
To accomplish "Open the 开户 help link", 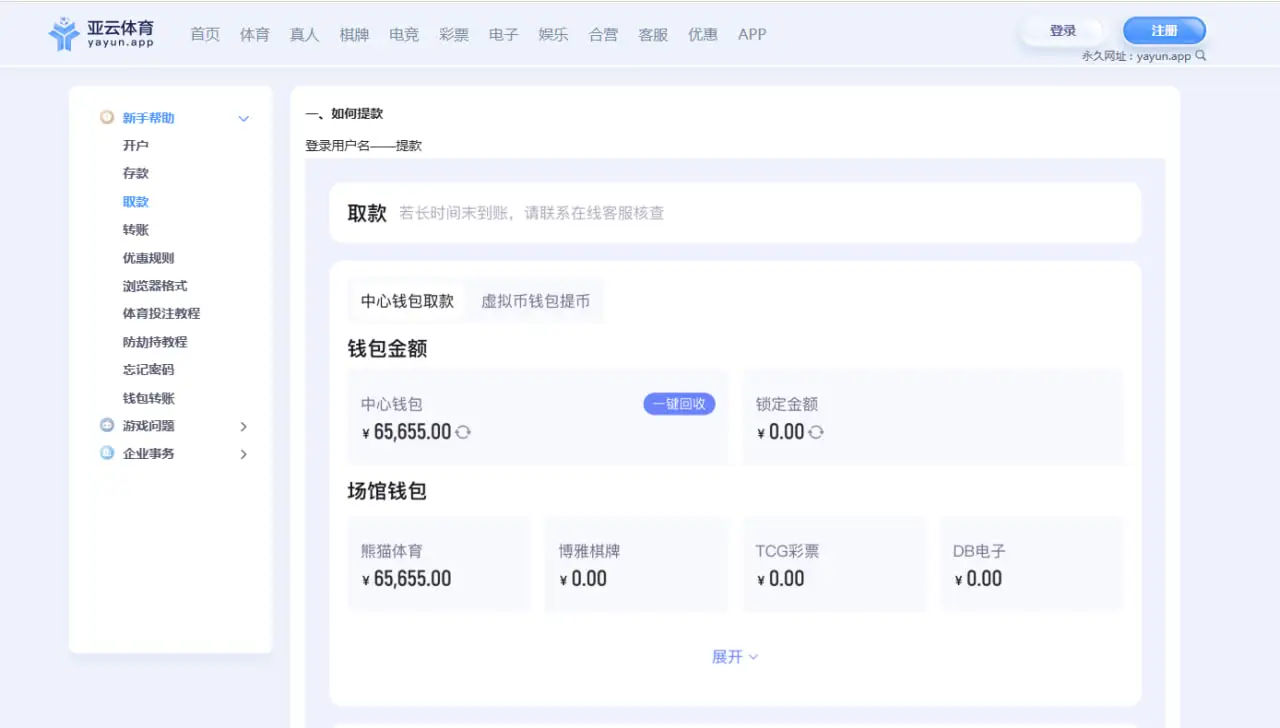I will coord(136,146).
